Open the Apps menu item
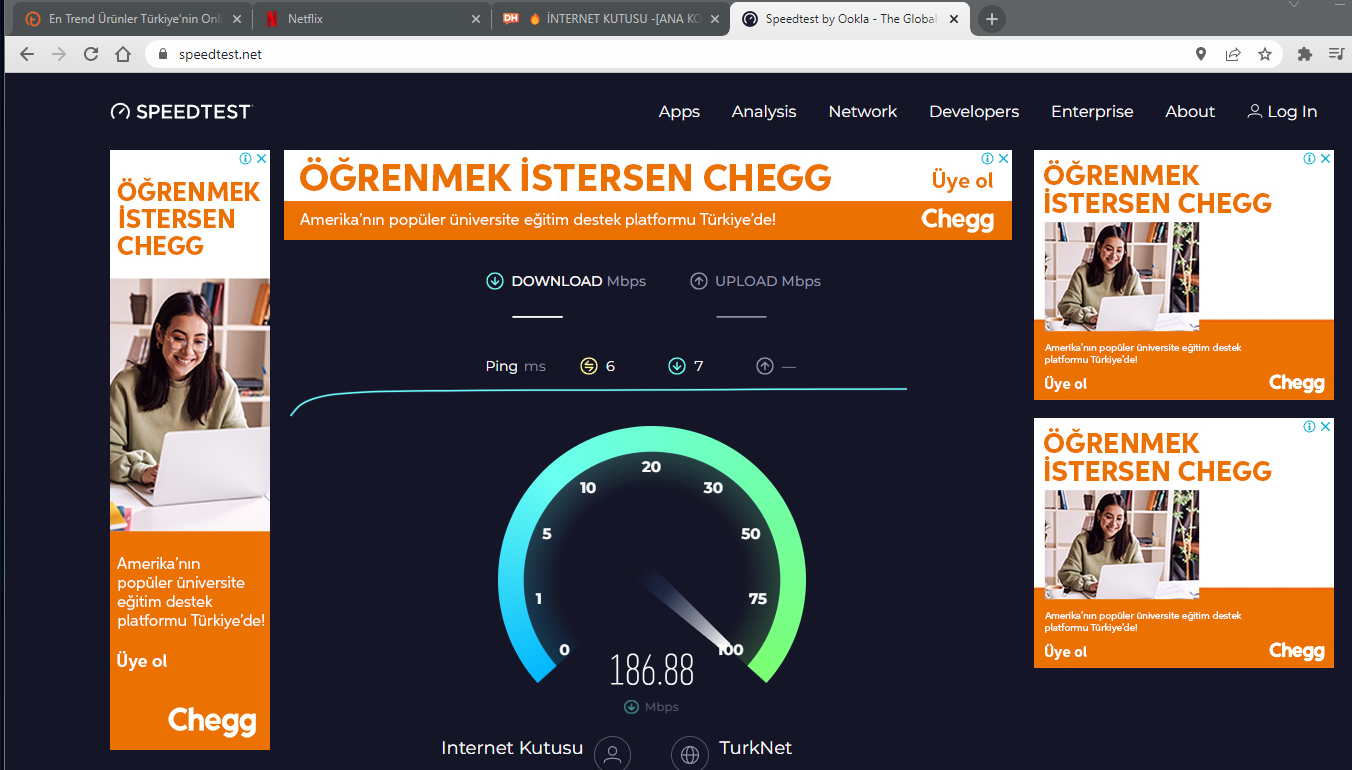The height and width of the screenshot is (770, 1352). coord(679,112)
